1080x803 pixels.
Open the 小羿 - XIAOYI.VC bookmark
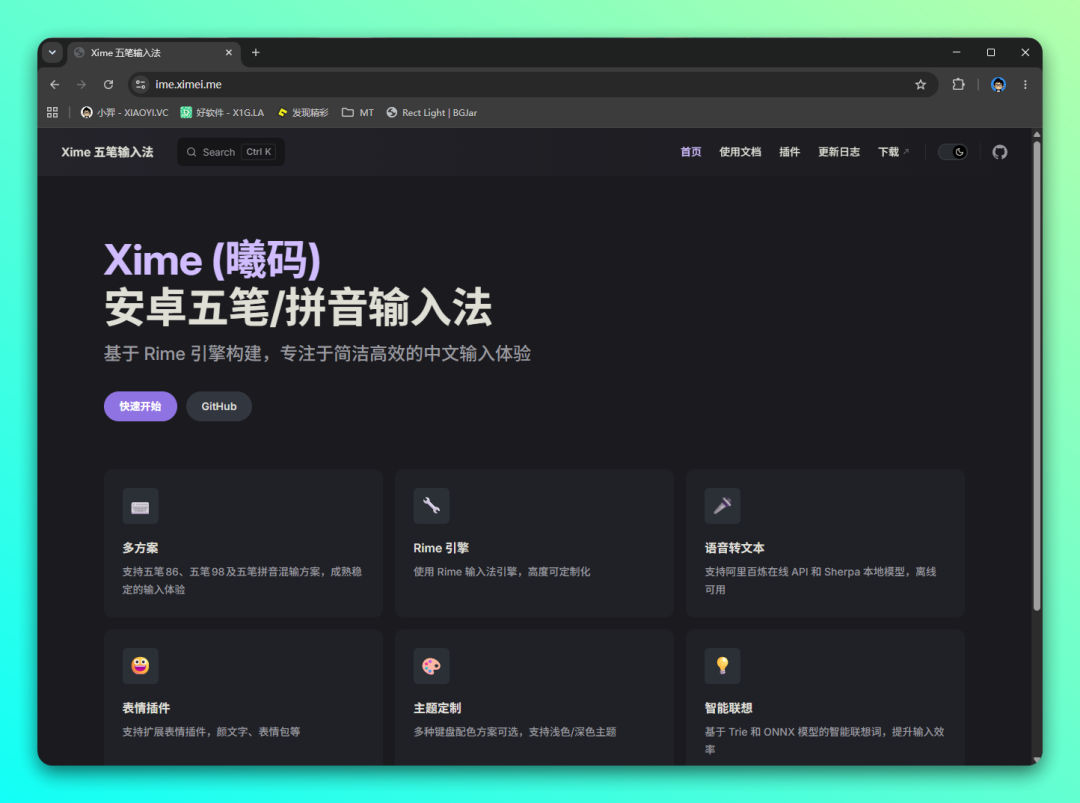point(125,112)
